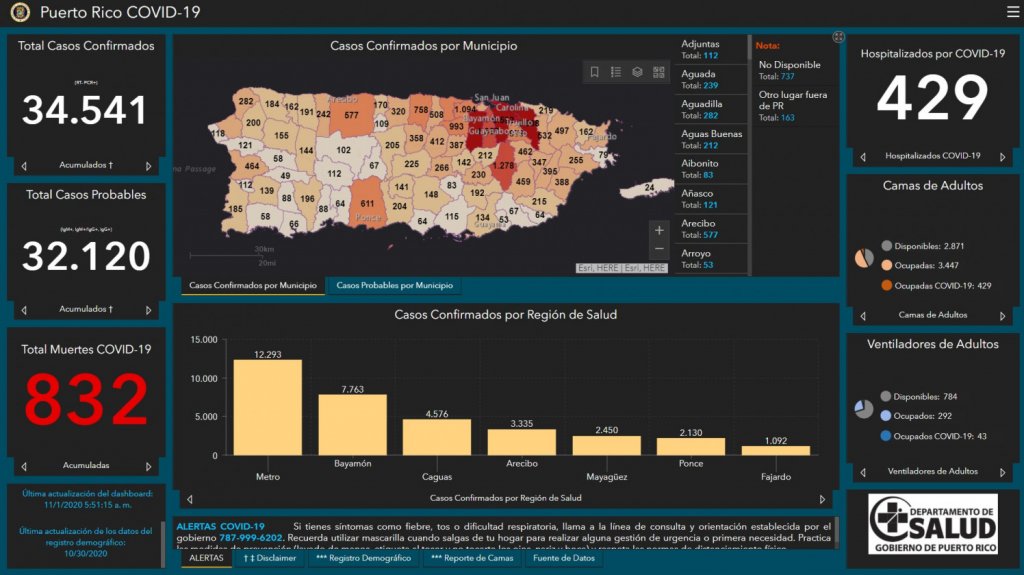Viewport: 1024px width, 575px height.
Task: Zoom out on the map with minus button
Action: click(x=659, y=249)
